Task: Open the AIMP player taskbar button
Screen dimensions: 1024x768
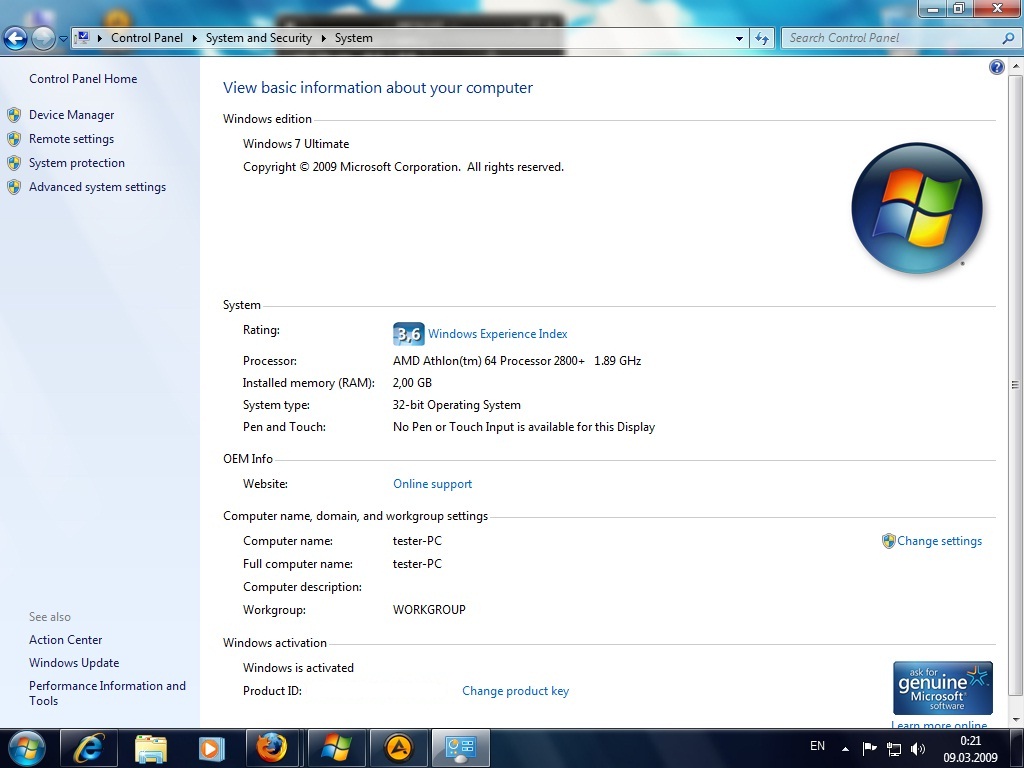Action: coord(399,748)
